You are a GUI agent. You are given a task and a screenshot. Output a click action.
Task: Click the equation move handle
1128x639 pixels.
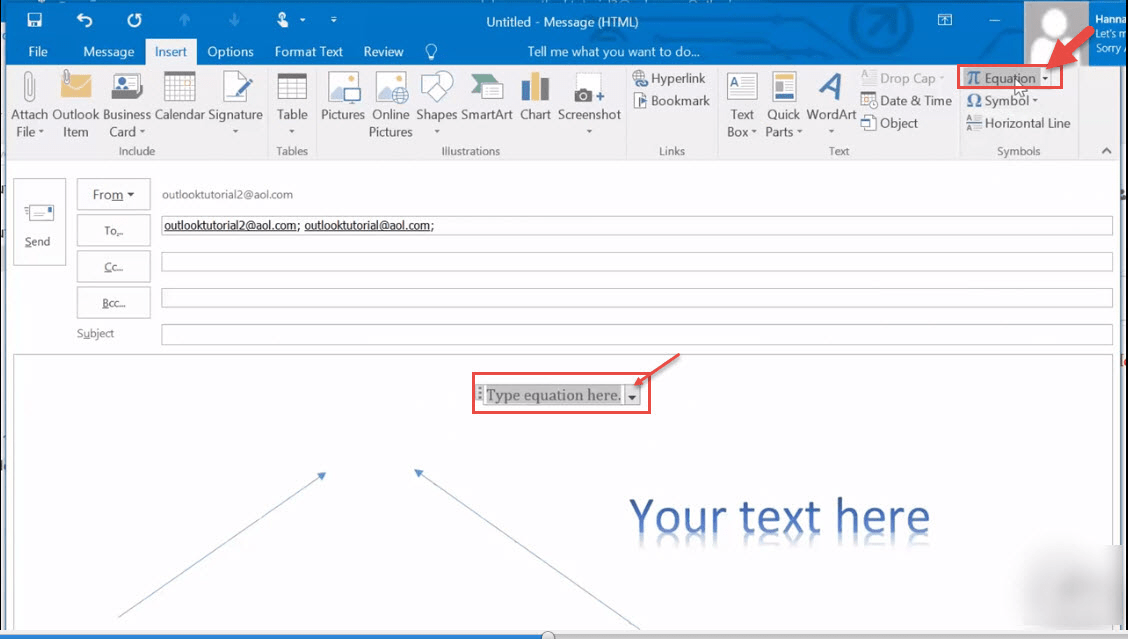[480, 394]
